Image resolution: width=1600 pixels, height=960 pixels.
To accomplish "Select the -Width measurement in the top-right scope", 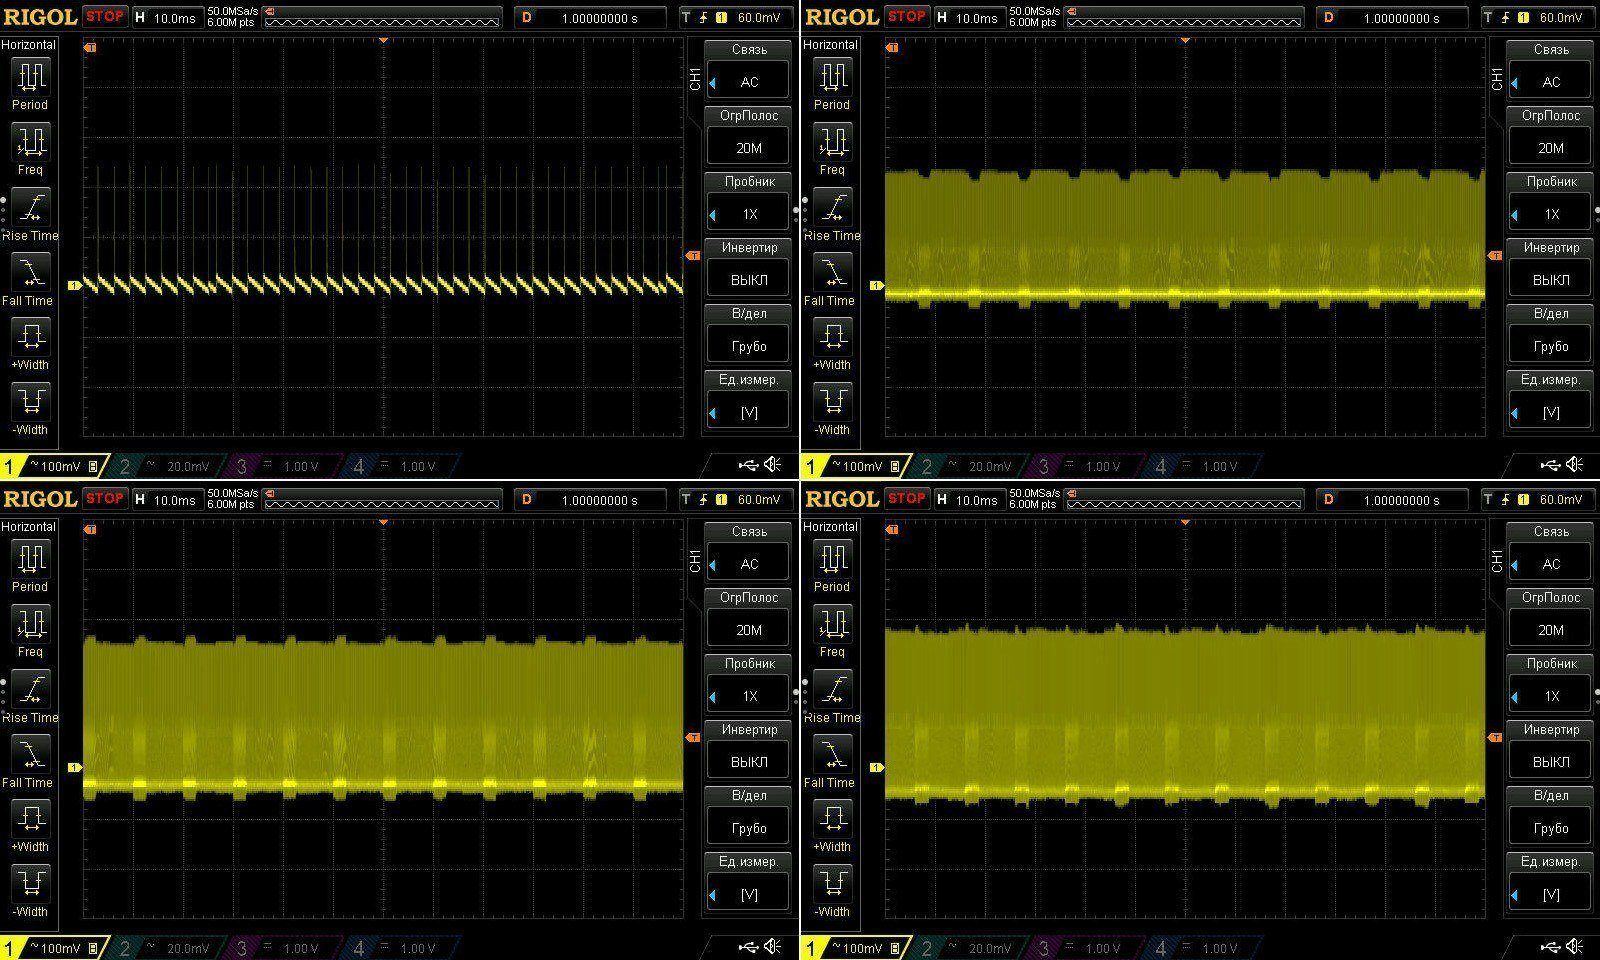I will pyautogui.click(x=832, y=402).
